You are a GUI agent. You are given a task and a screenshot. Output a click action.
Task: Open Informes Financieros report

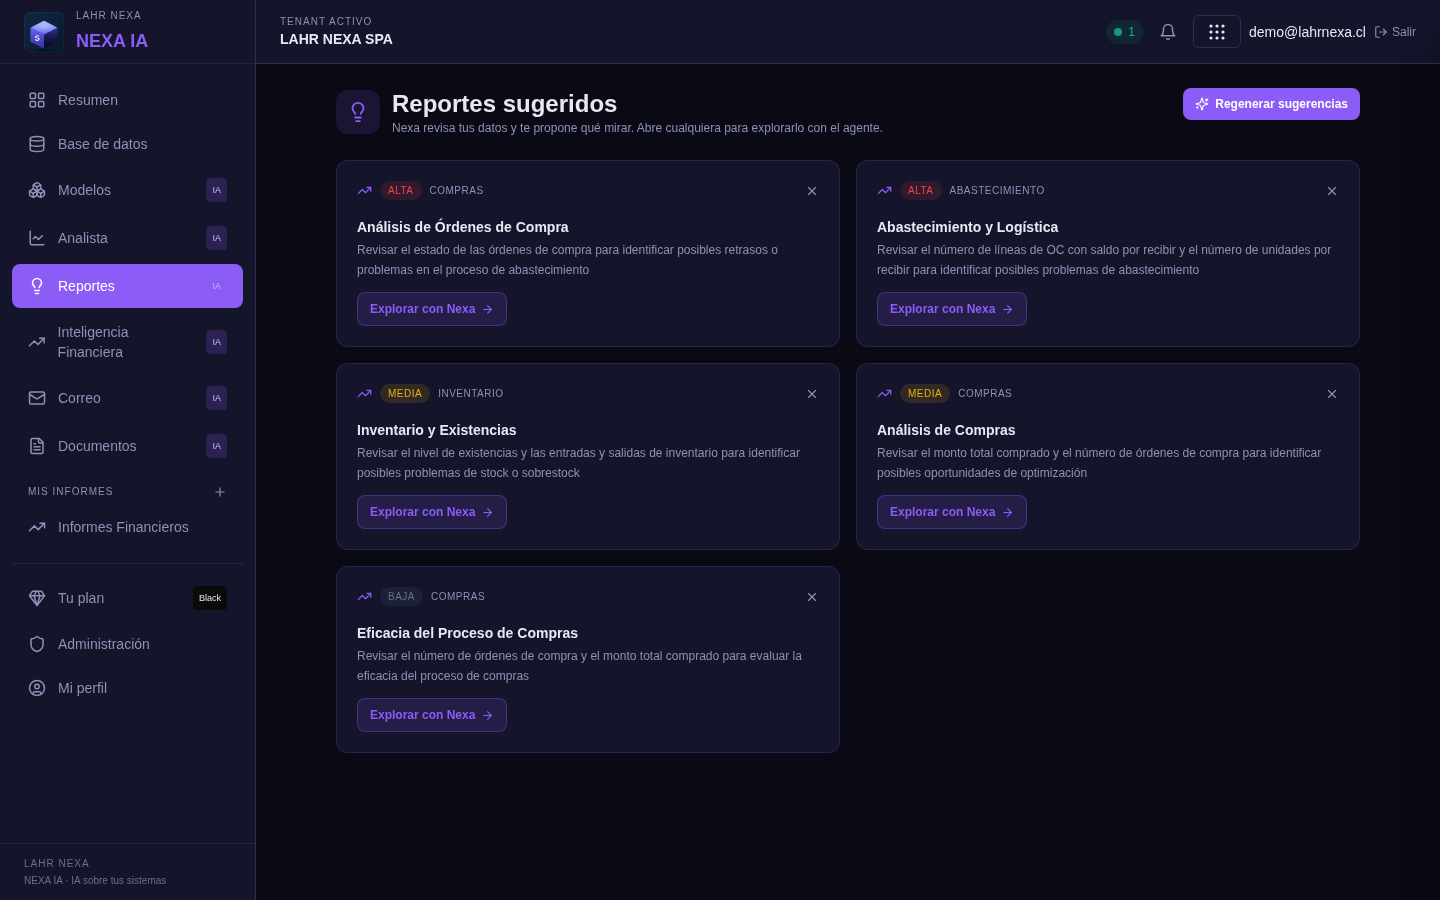pos(127,527)
